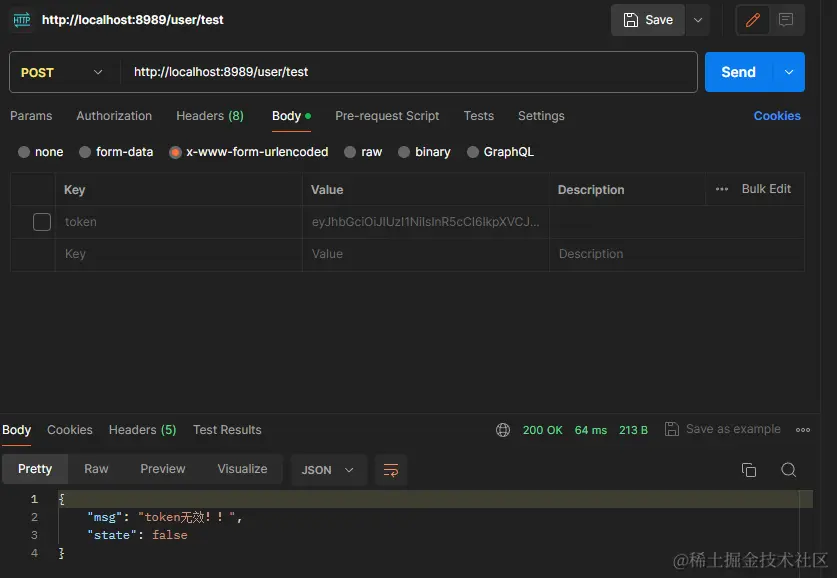Viewport: 837px width, 578px height.
Task: Click the Save button
Action: pyautogui.click(x=648, y=20)
